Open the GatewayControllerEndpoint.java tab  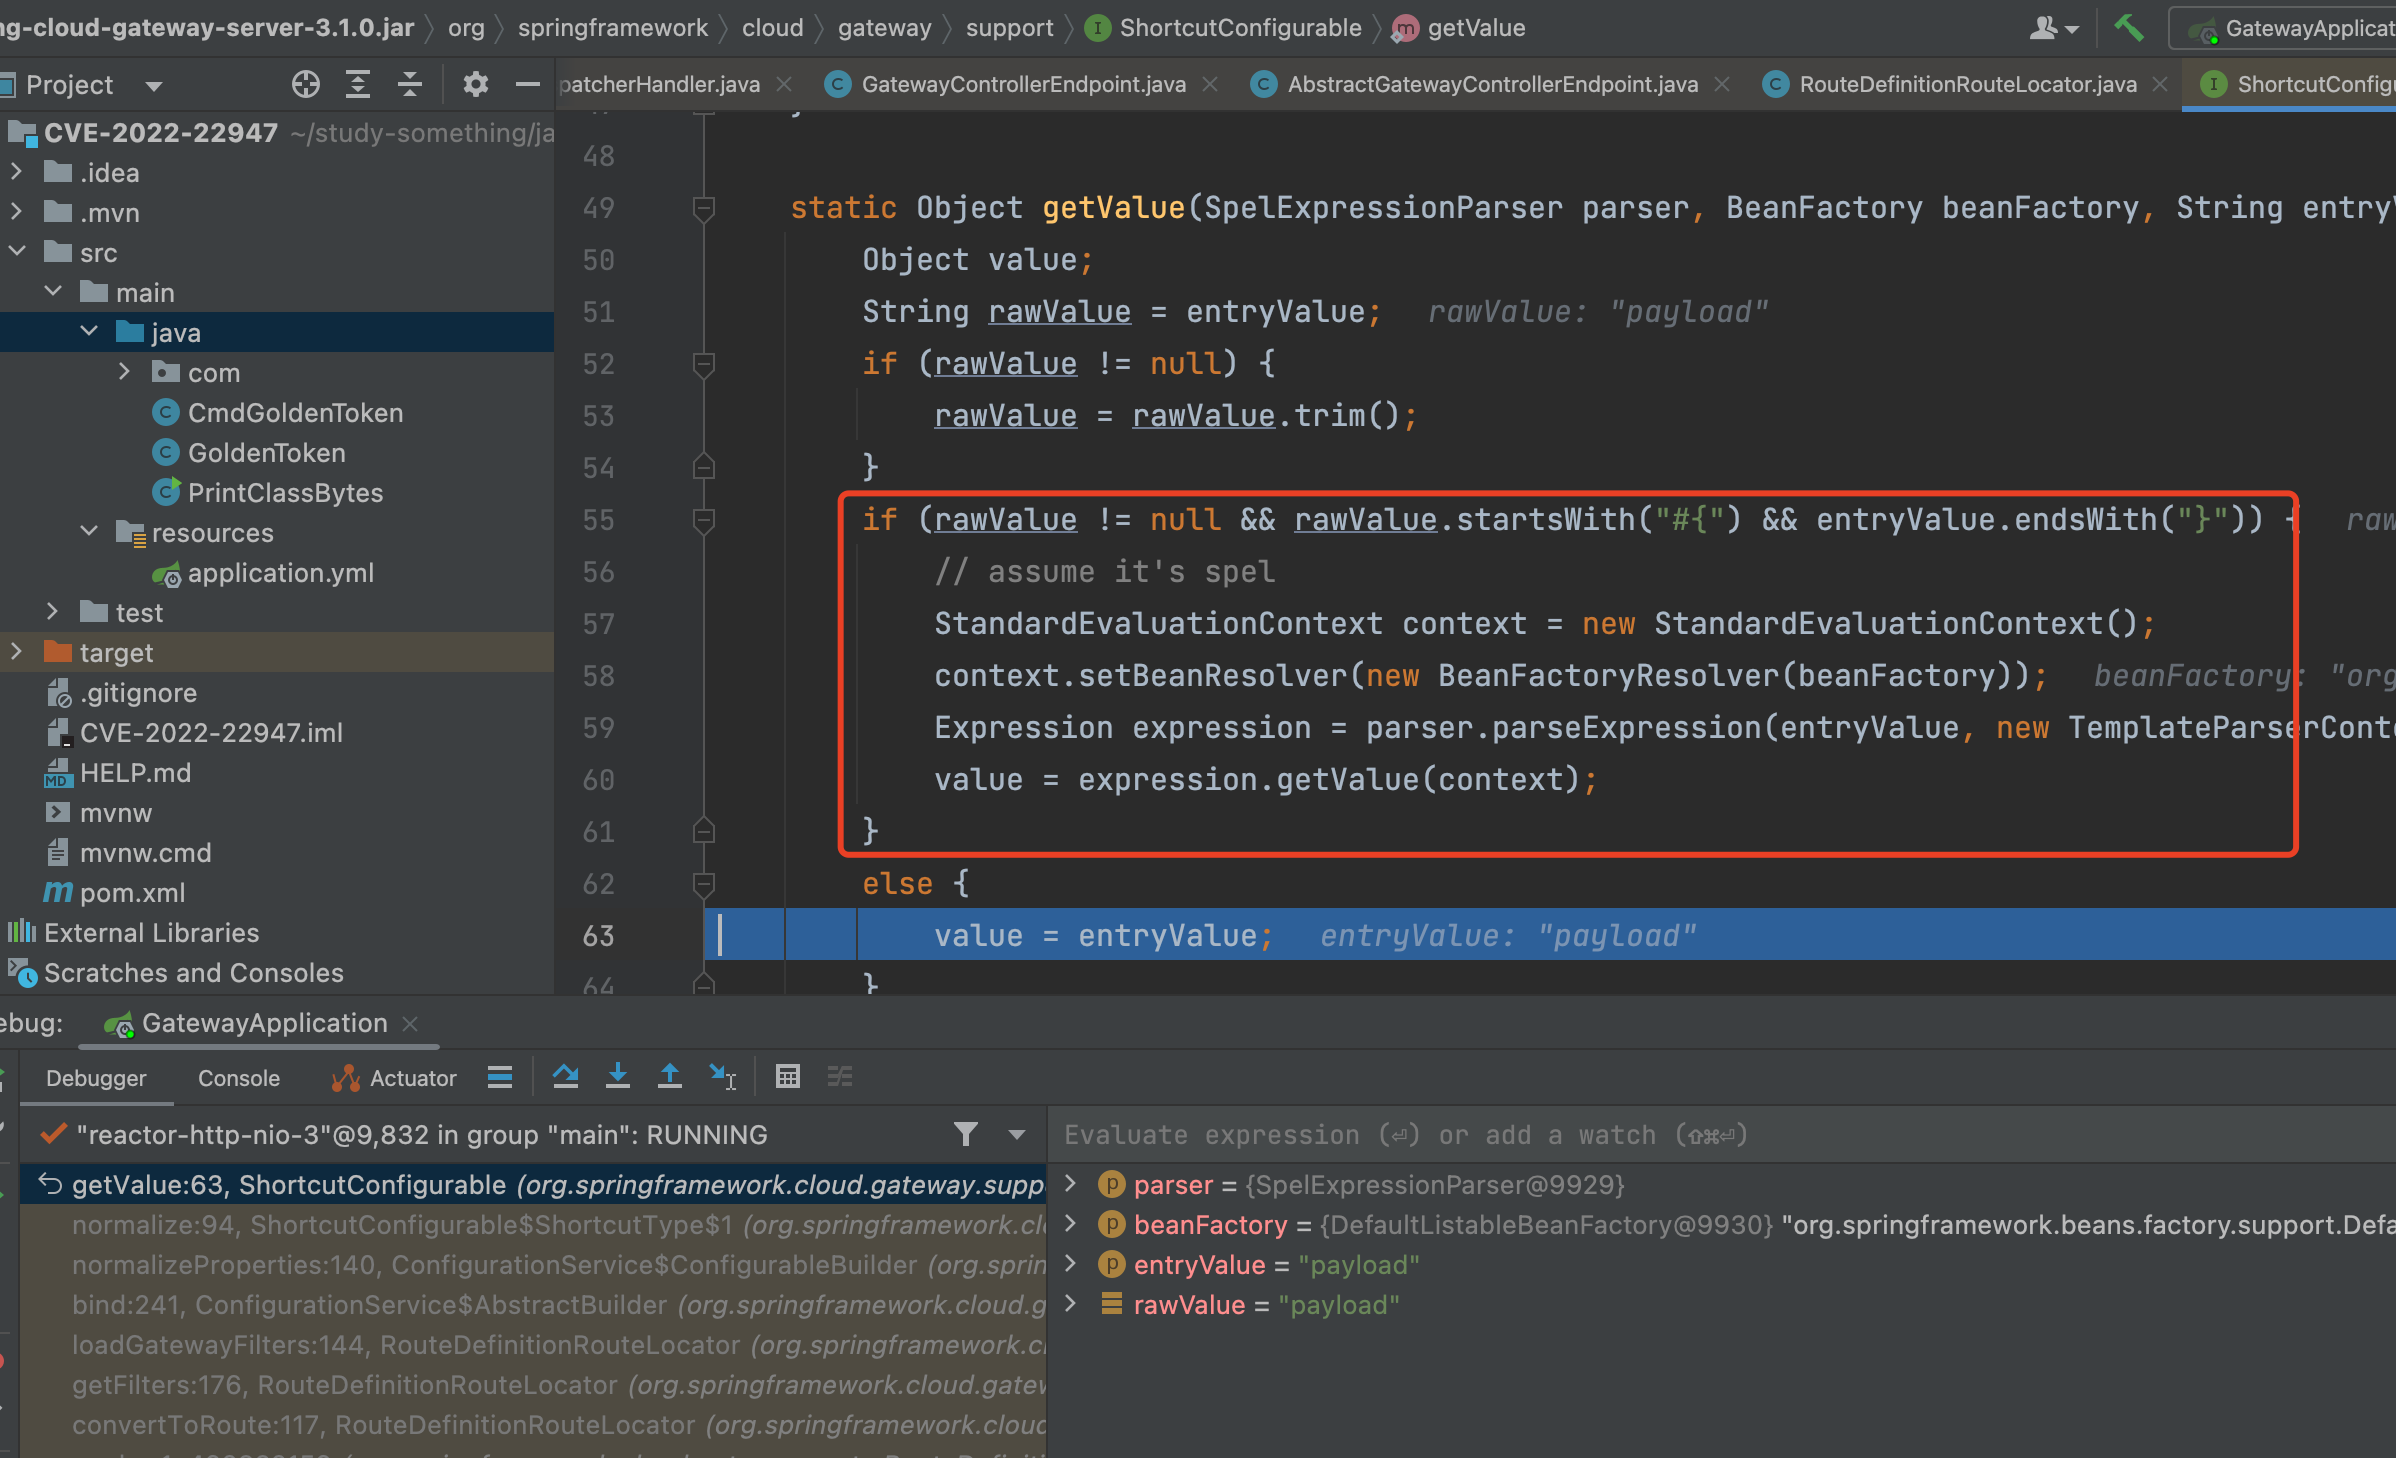(x=1022, y=85)
